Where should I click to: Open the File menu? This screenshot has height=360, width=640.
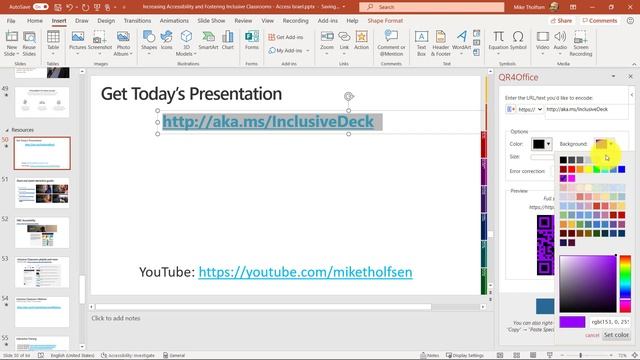(11, 20)
